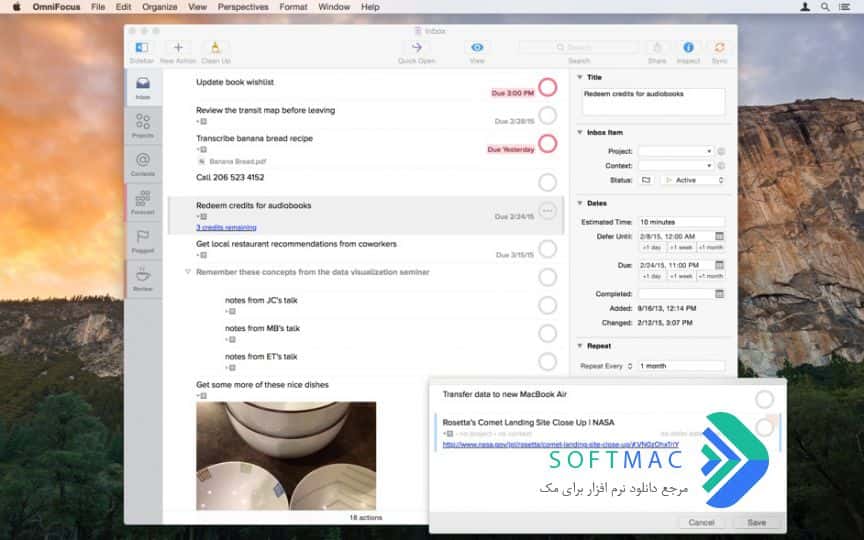864x540 pixels.
Task: Open the Edit menu
Action: click(x=123, y=7)
